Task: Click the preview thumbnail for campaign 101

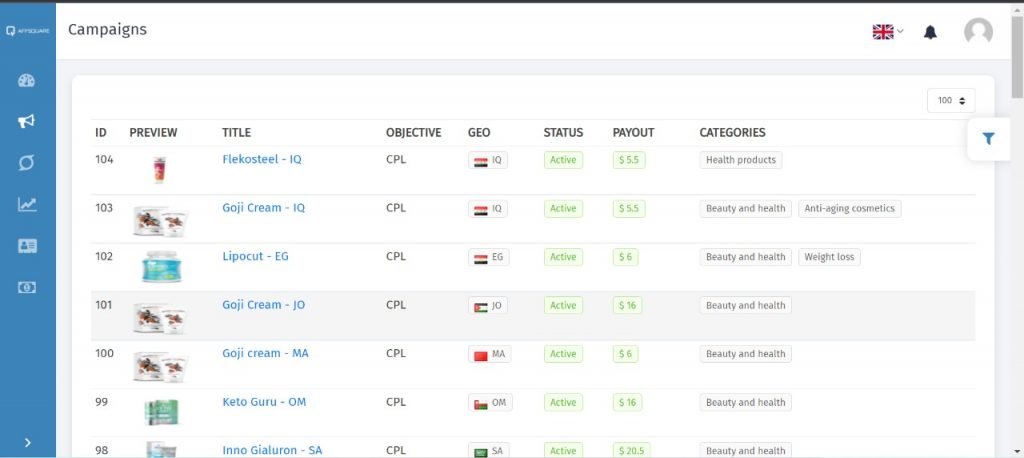Action: click(161, 317)
